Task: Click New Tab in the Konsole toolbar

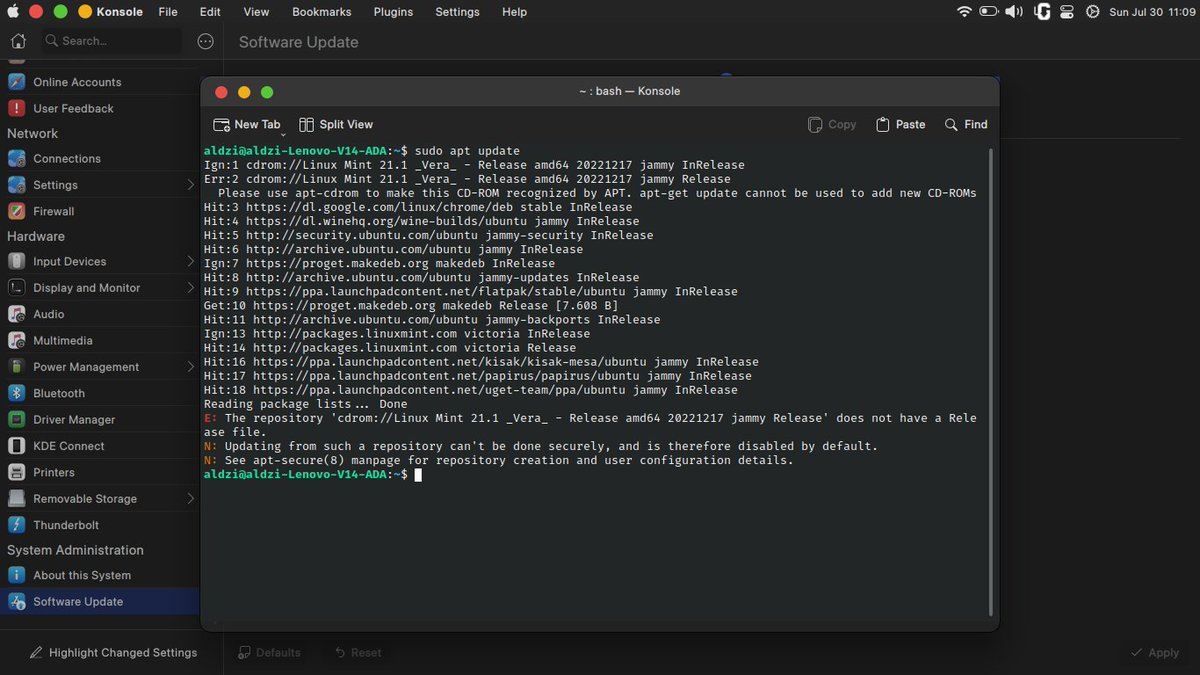Action: (246, 124)
